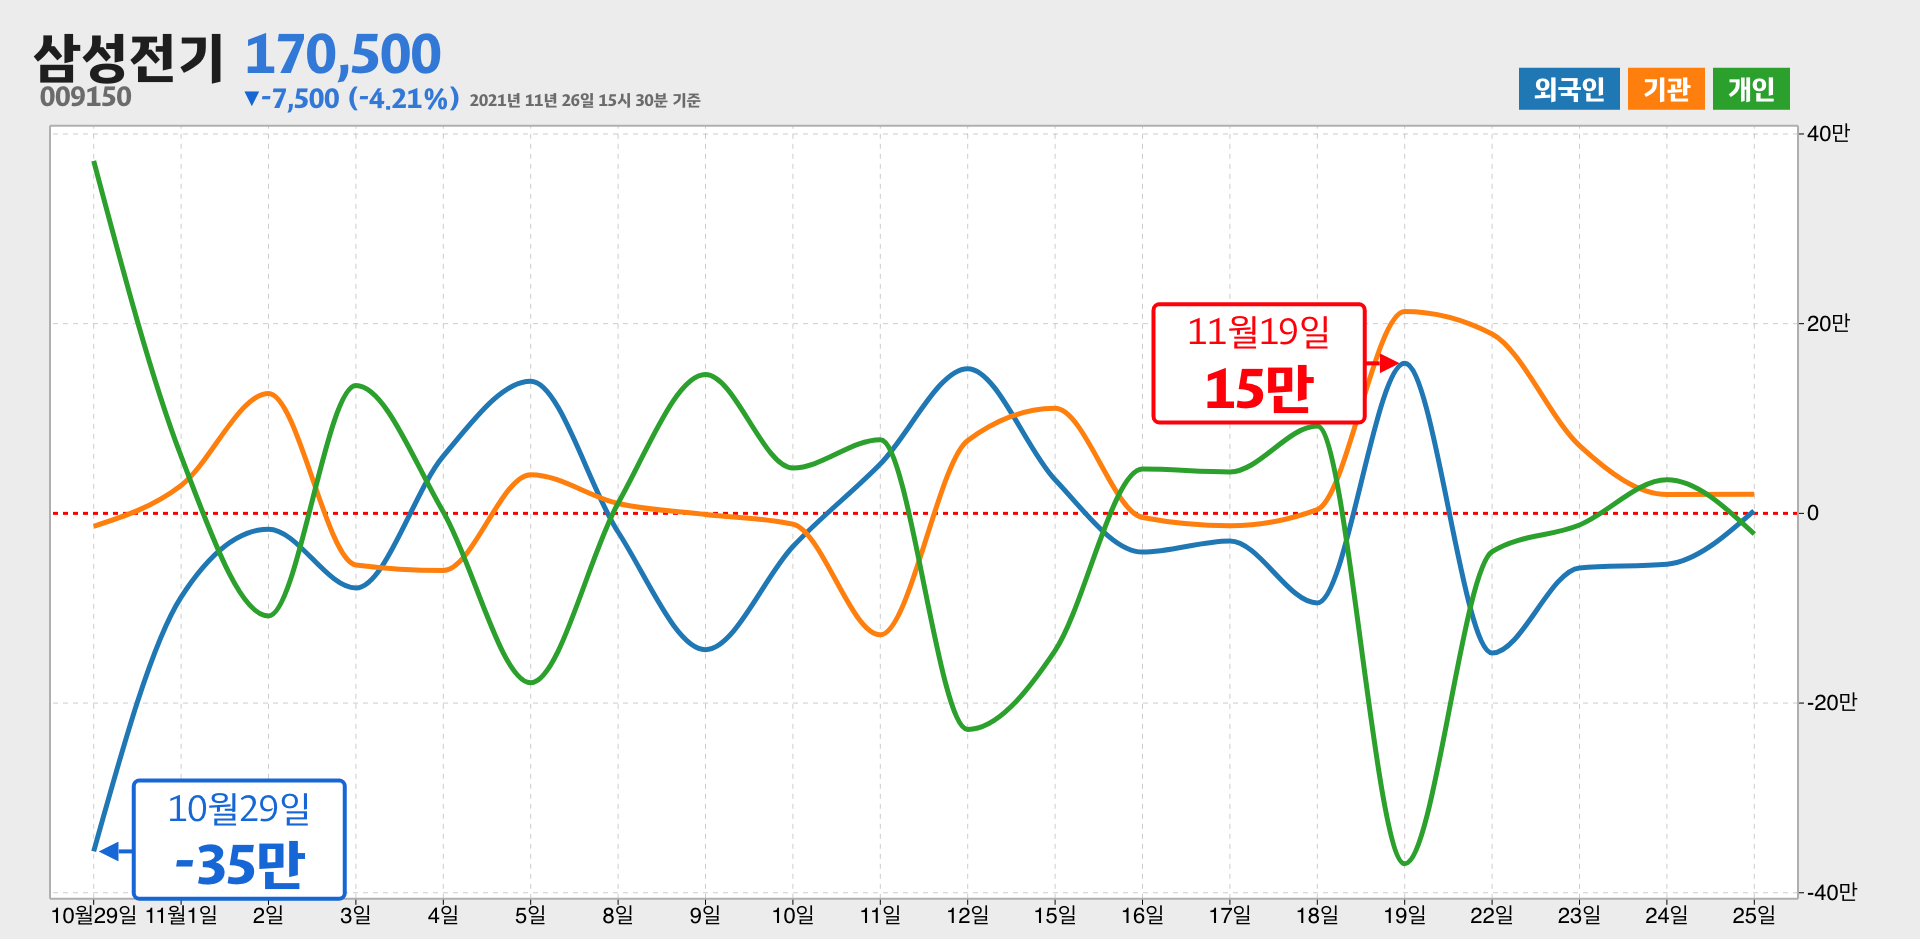This screenshot has width=1920, height=939.
Task: Click the 22일 x-axis label
Action: [1491, 915]
